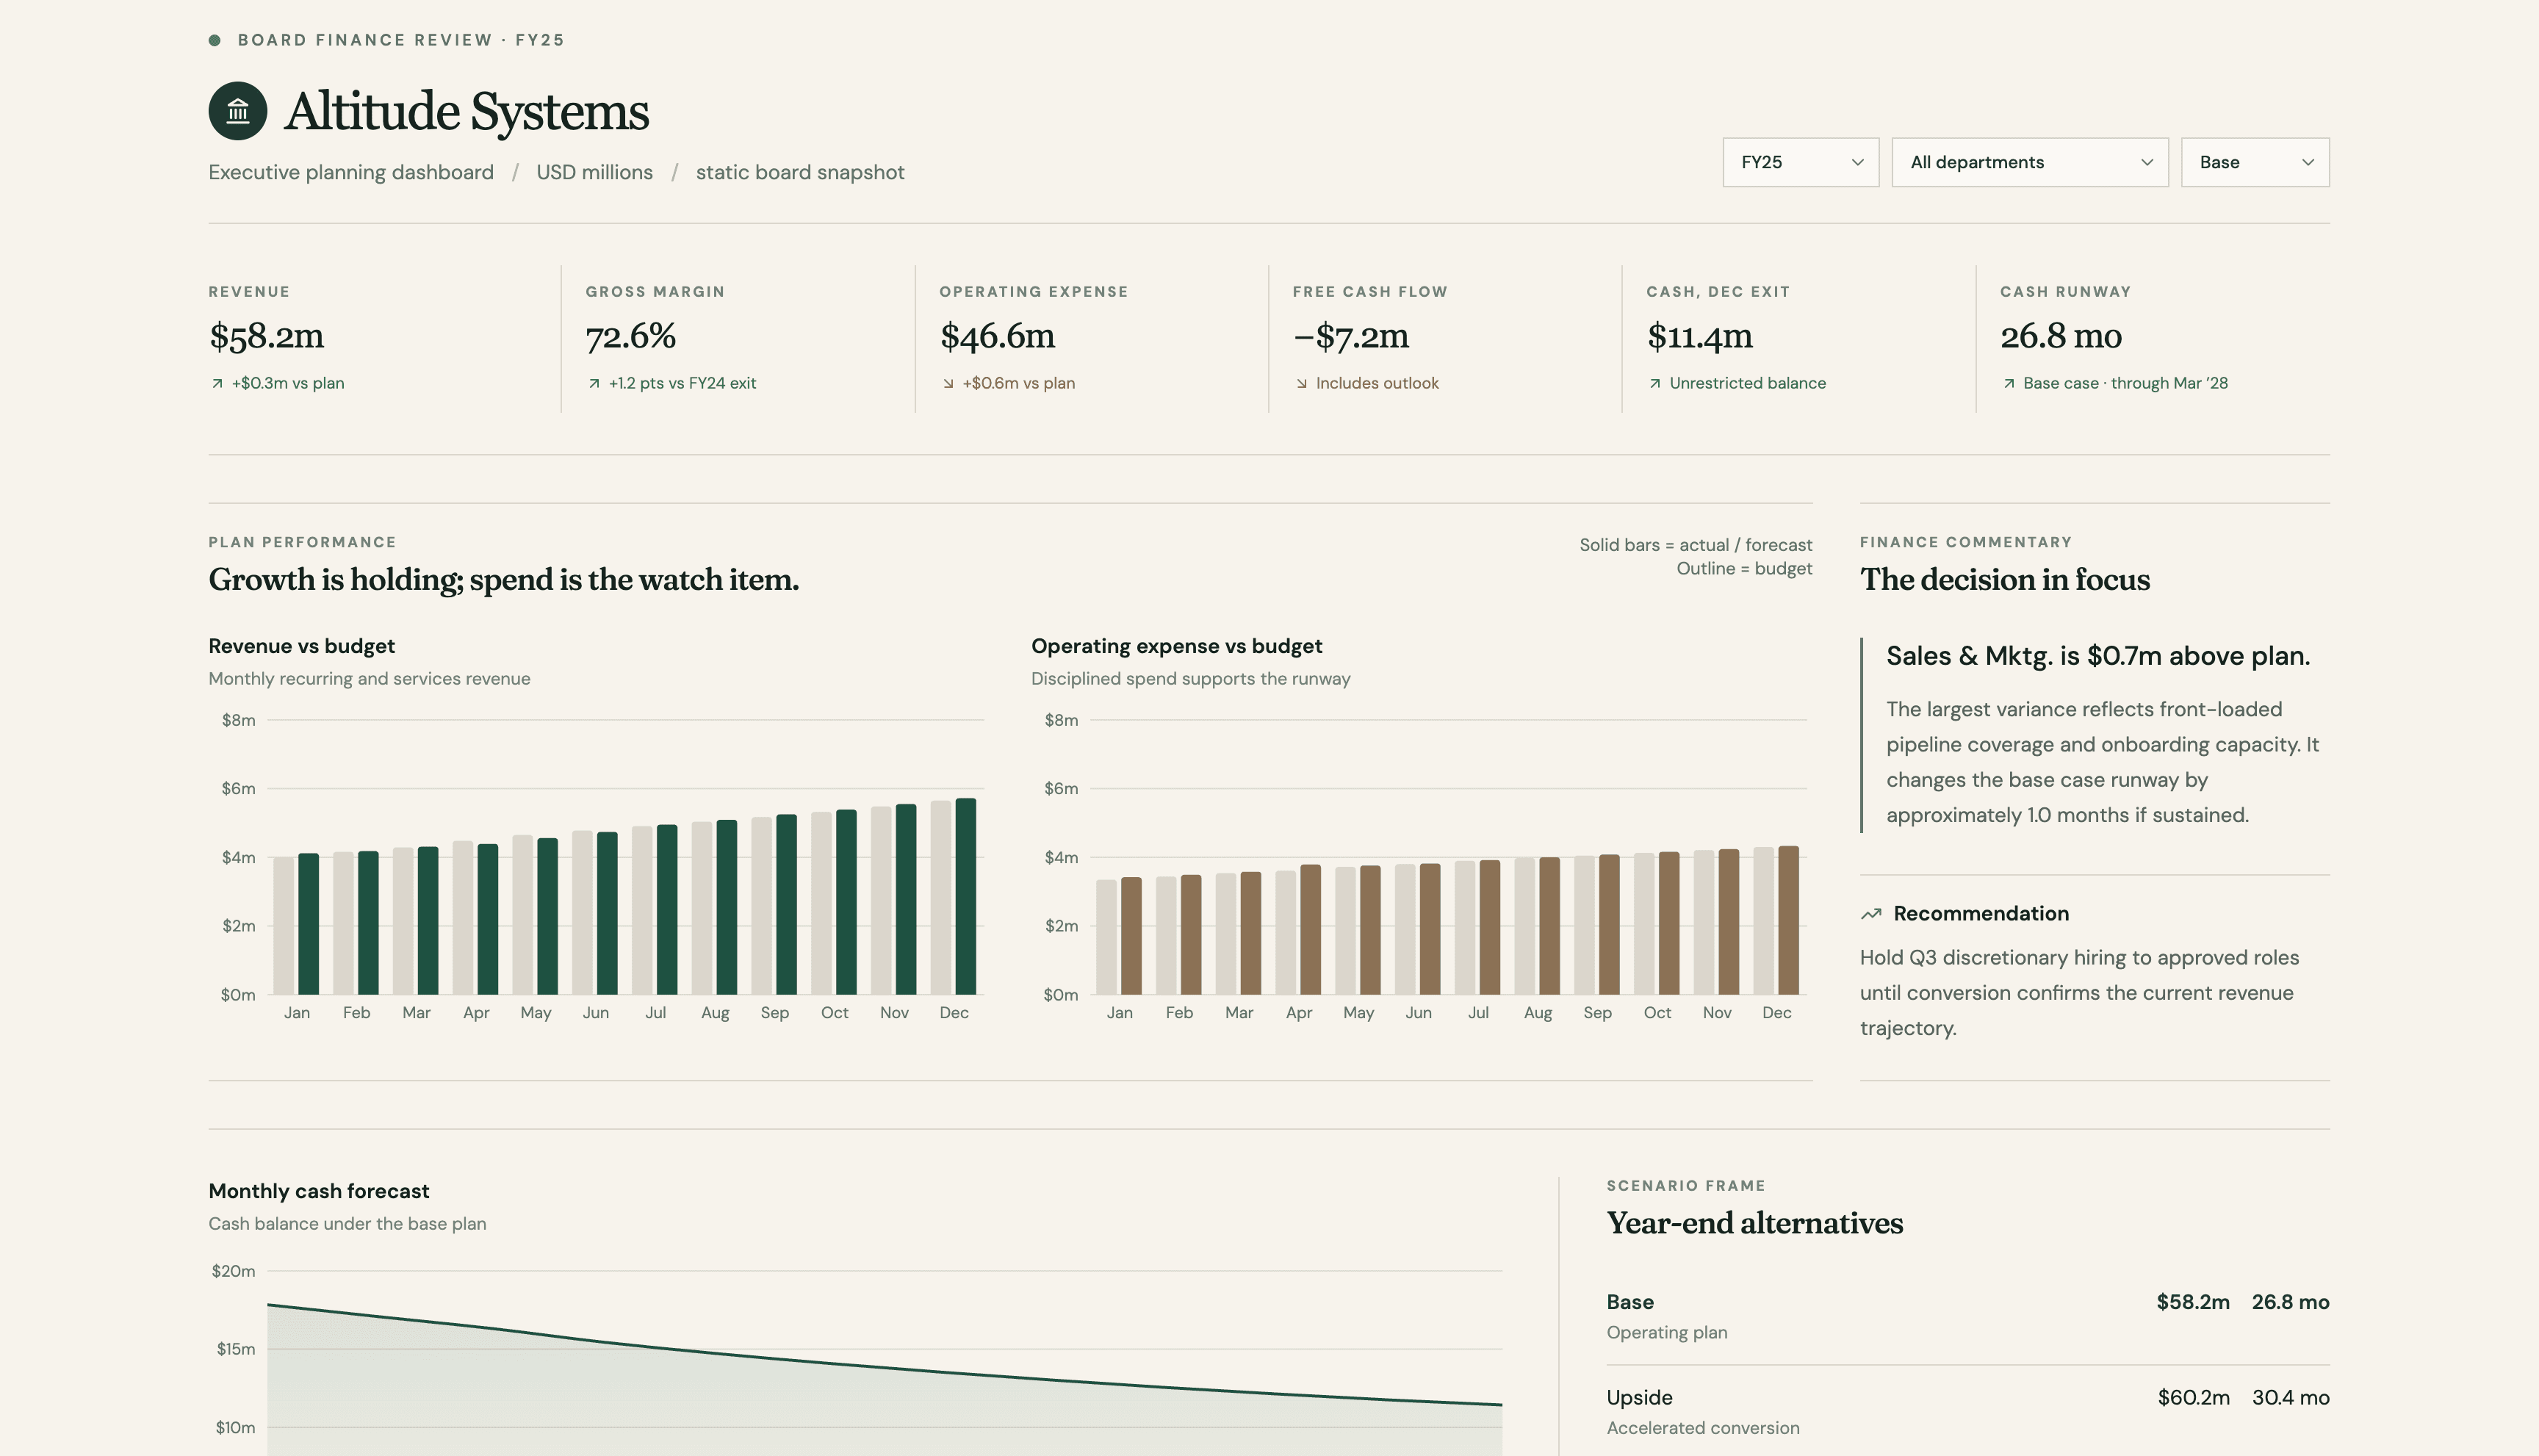Click the $20m axis label on cash forecast
2539x1456 pixels.
[x=233, y=1271]
